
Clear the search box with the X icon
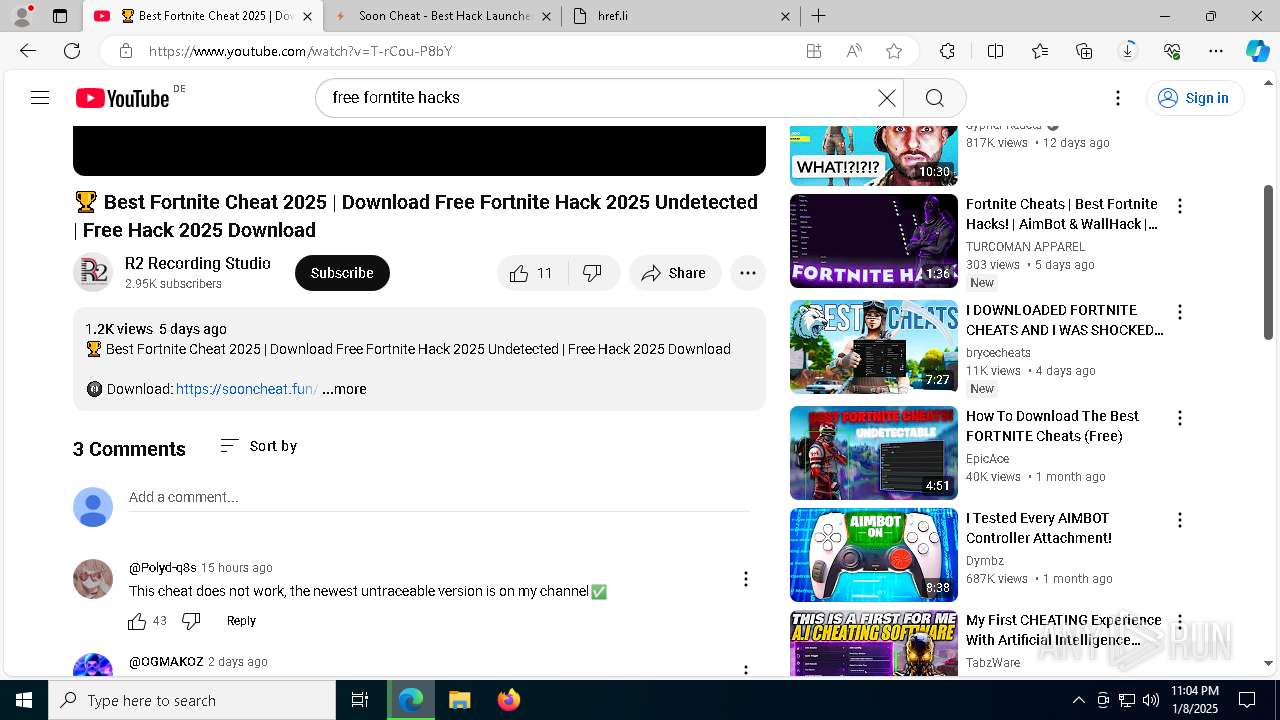tap(887, 97)
